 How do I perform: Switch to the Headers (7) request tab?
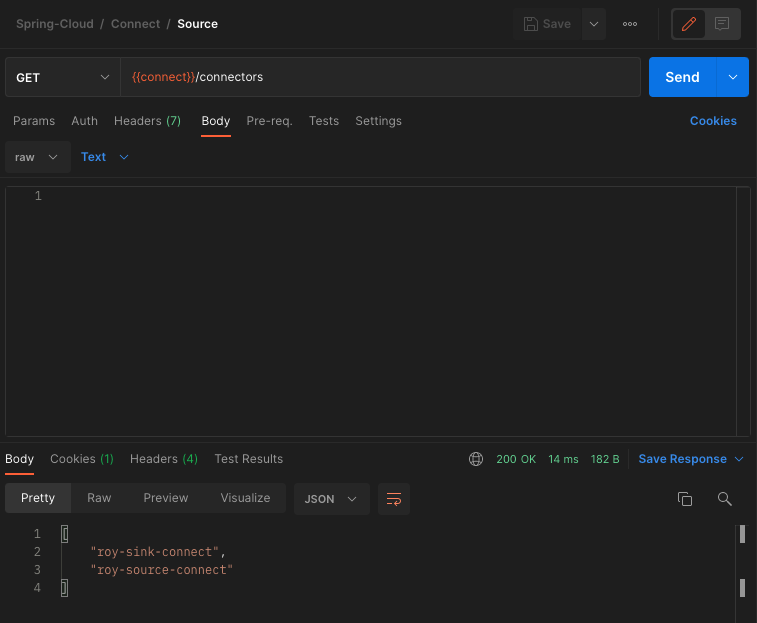pyautogui.click(x=147, y=121)
